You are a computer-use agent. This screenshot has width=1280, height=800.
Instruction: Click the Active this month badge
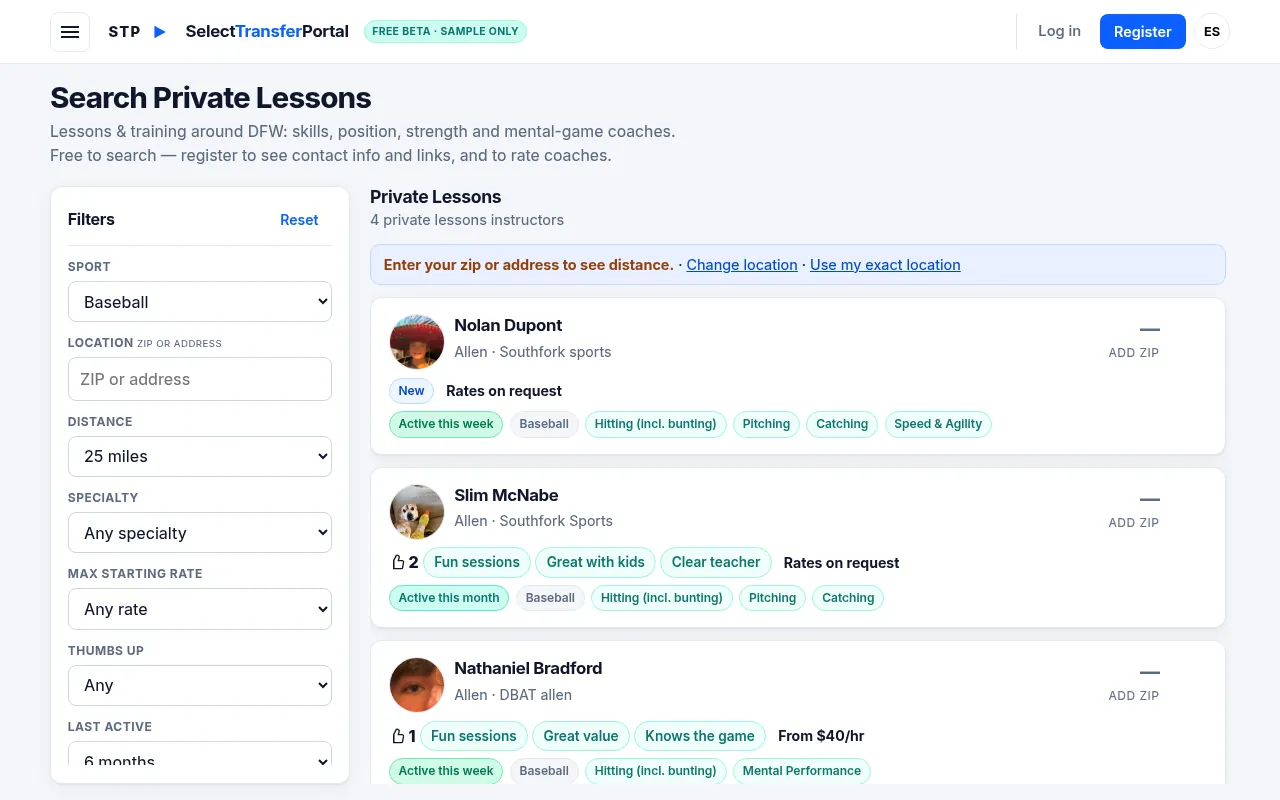(449, 598)
